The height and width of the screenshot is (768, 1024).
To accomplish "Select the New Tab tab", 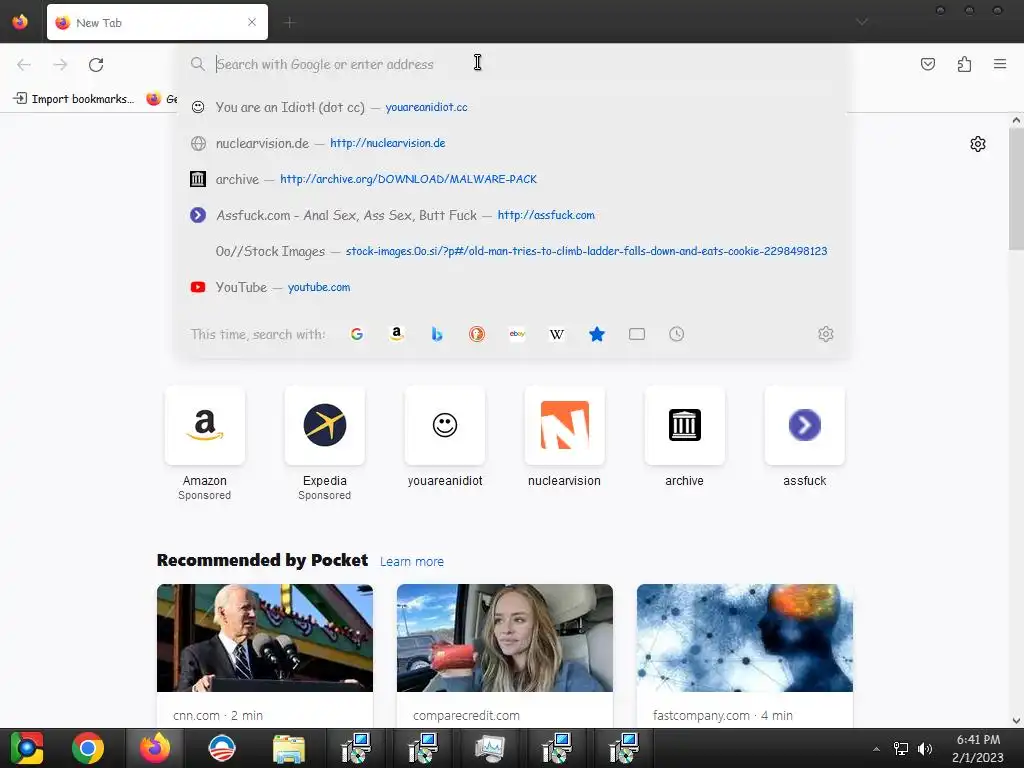I will 157,22.
